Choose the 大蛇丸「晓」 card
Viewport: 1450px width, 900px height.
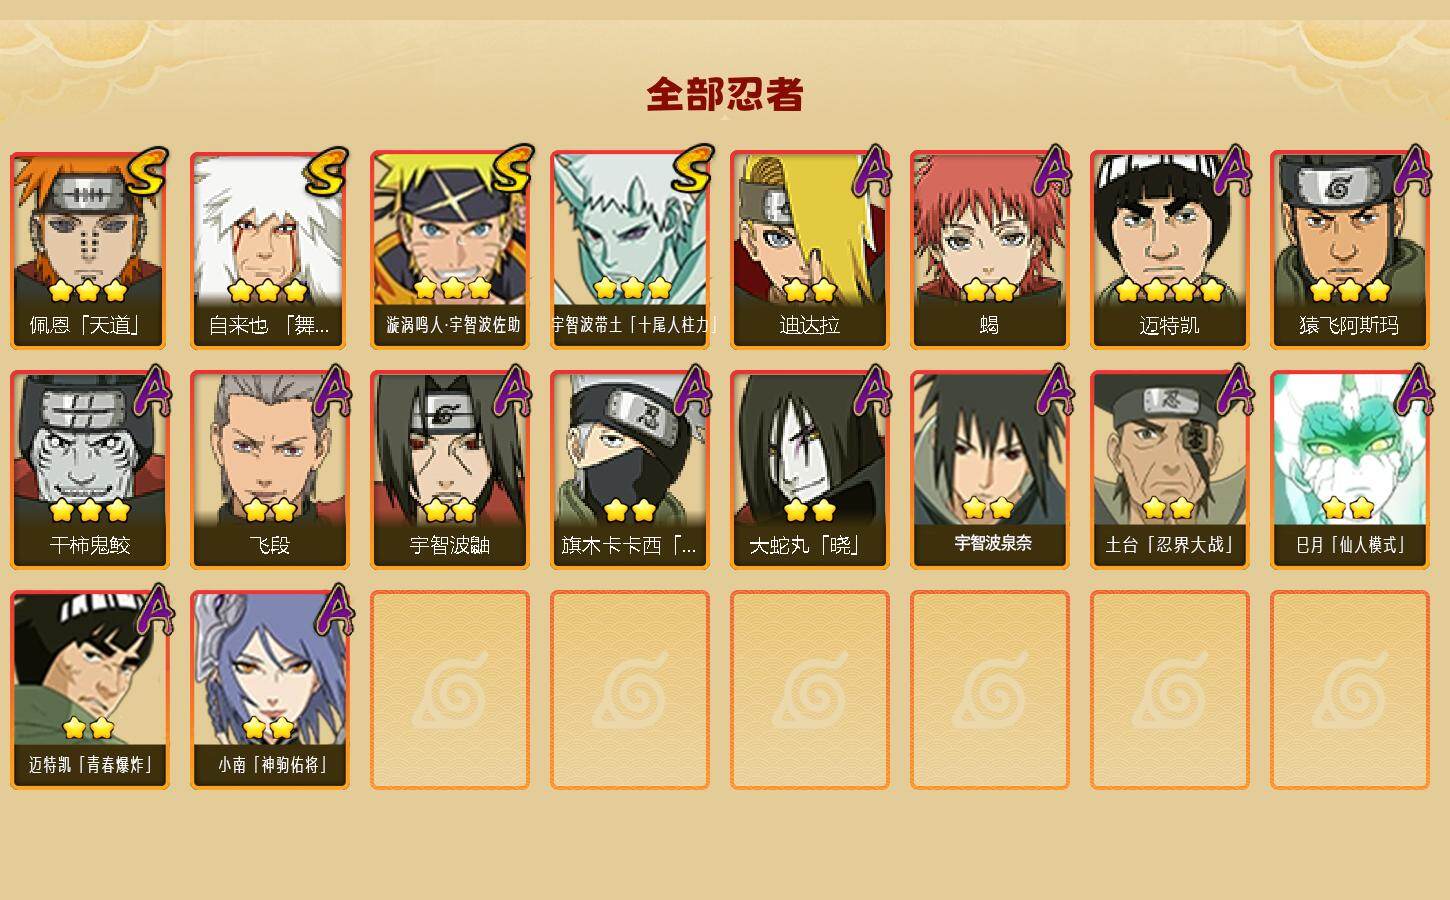tap(810, 470)
